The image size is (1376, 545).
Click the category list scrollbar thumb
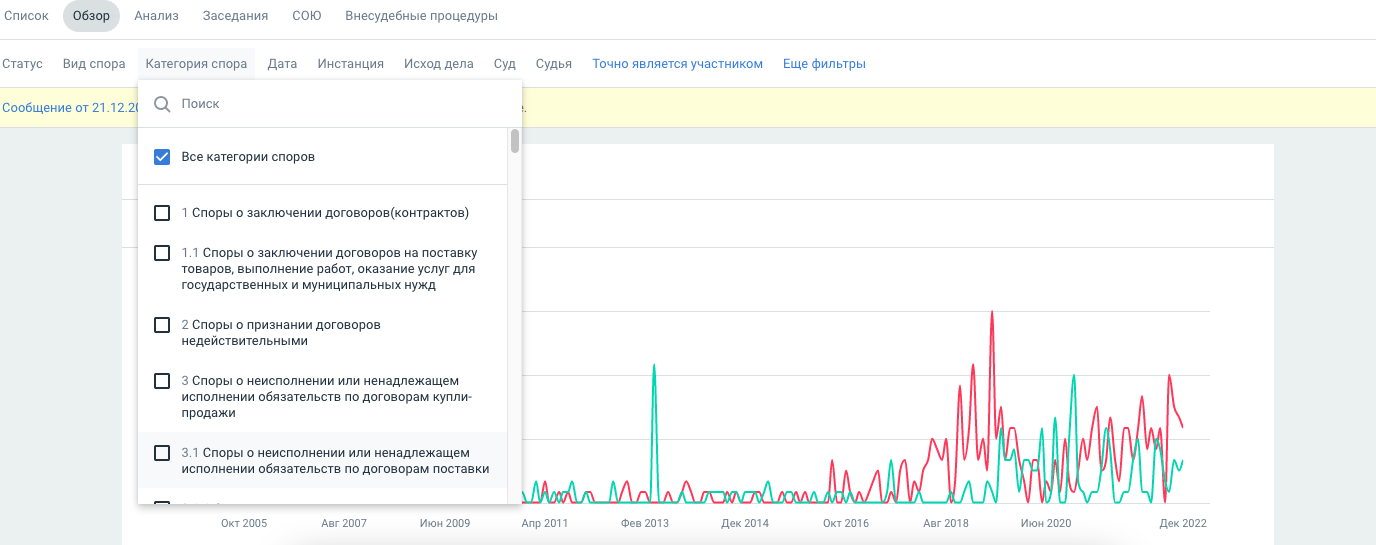point(515,141)
